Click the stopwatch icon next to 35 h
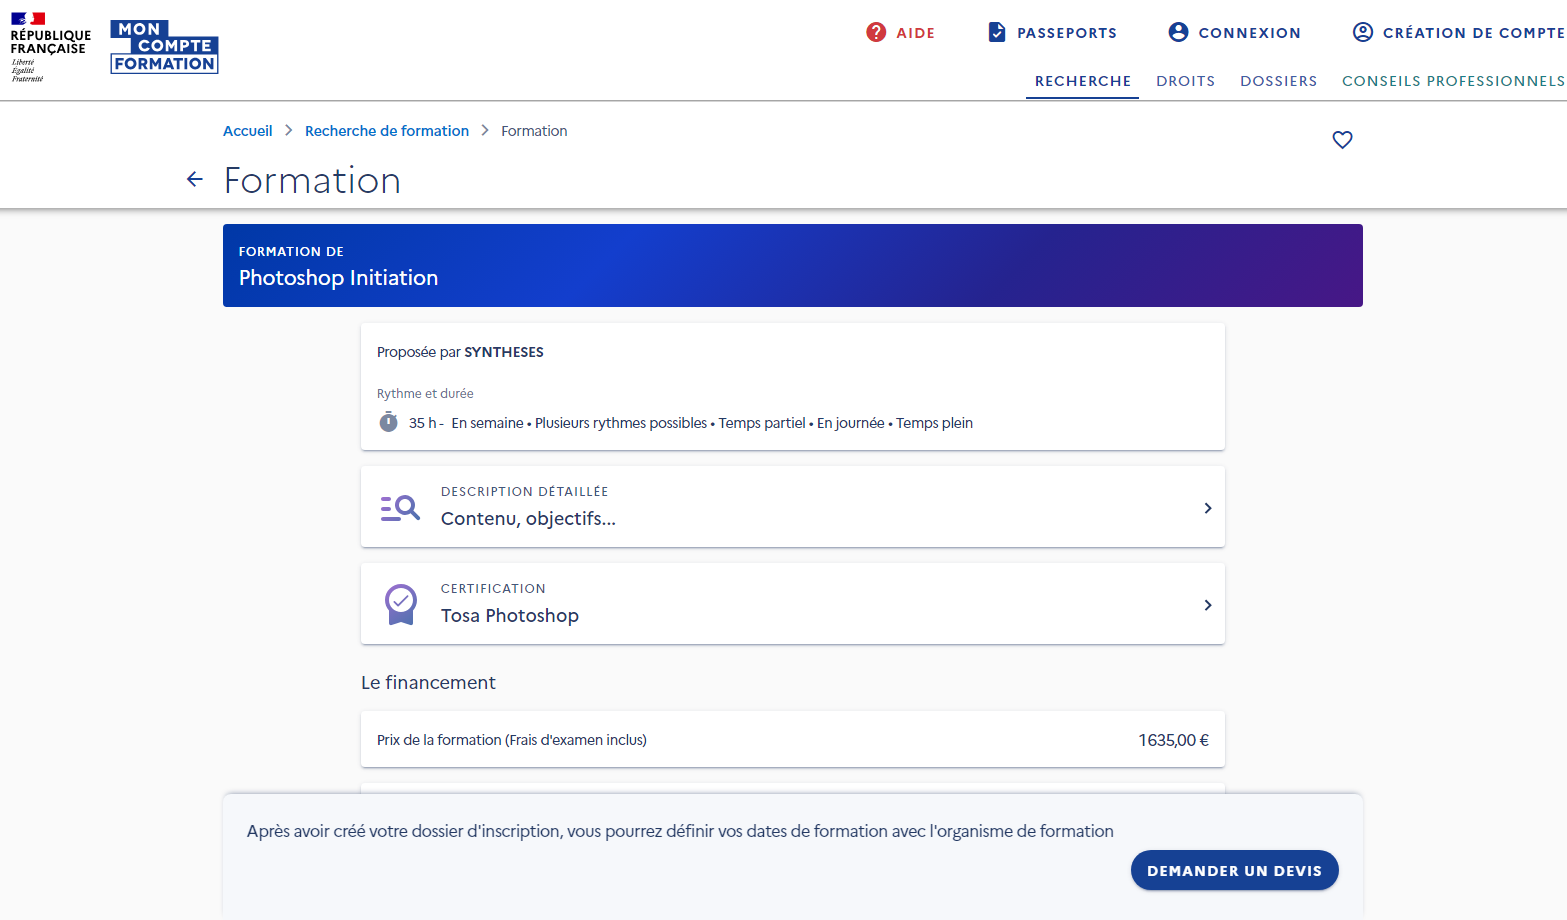The image size is (1567, 920). (389, 422)
